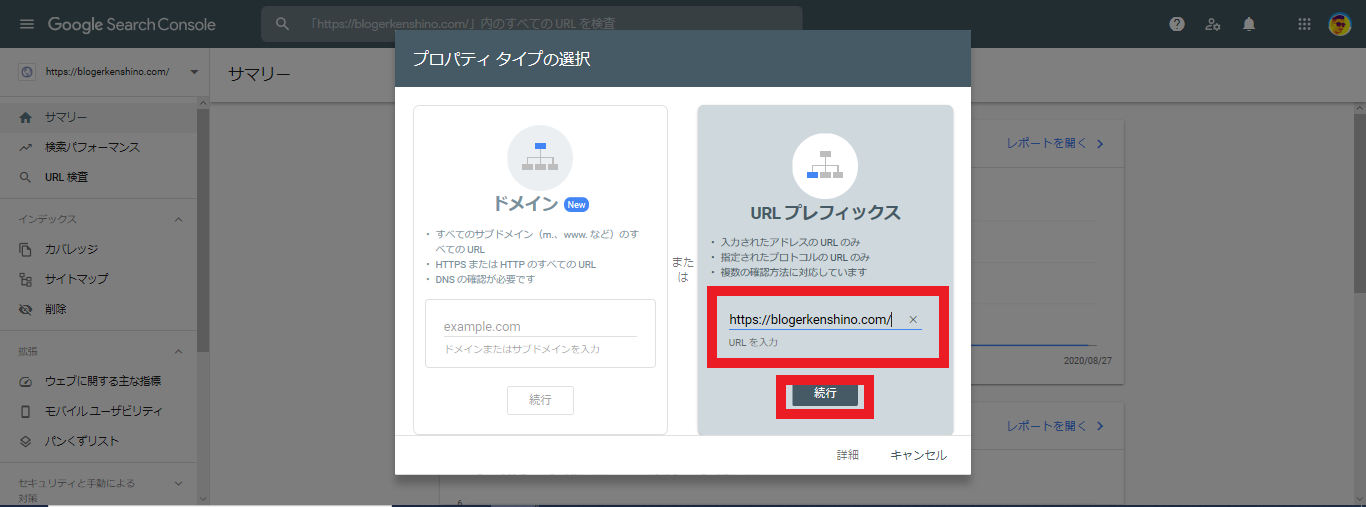This screenshot has width=1366, height=507.
Task: Click the プロパティ タイプの選択 dialog title
Action: pyautogui.click(x=502, y=59)
